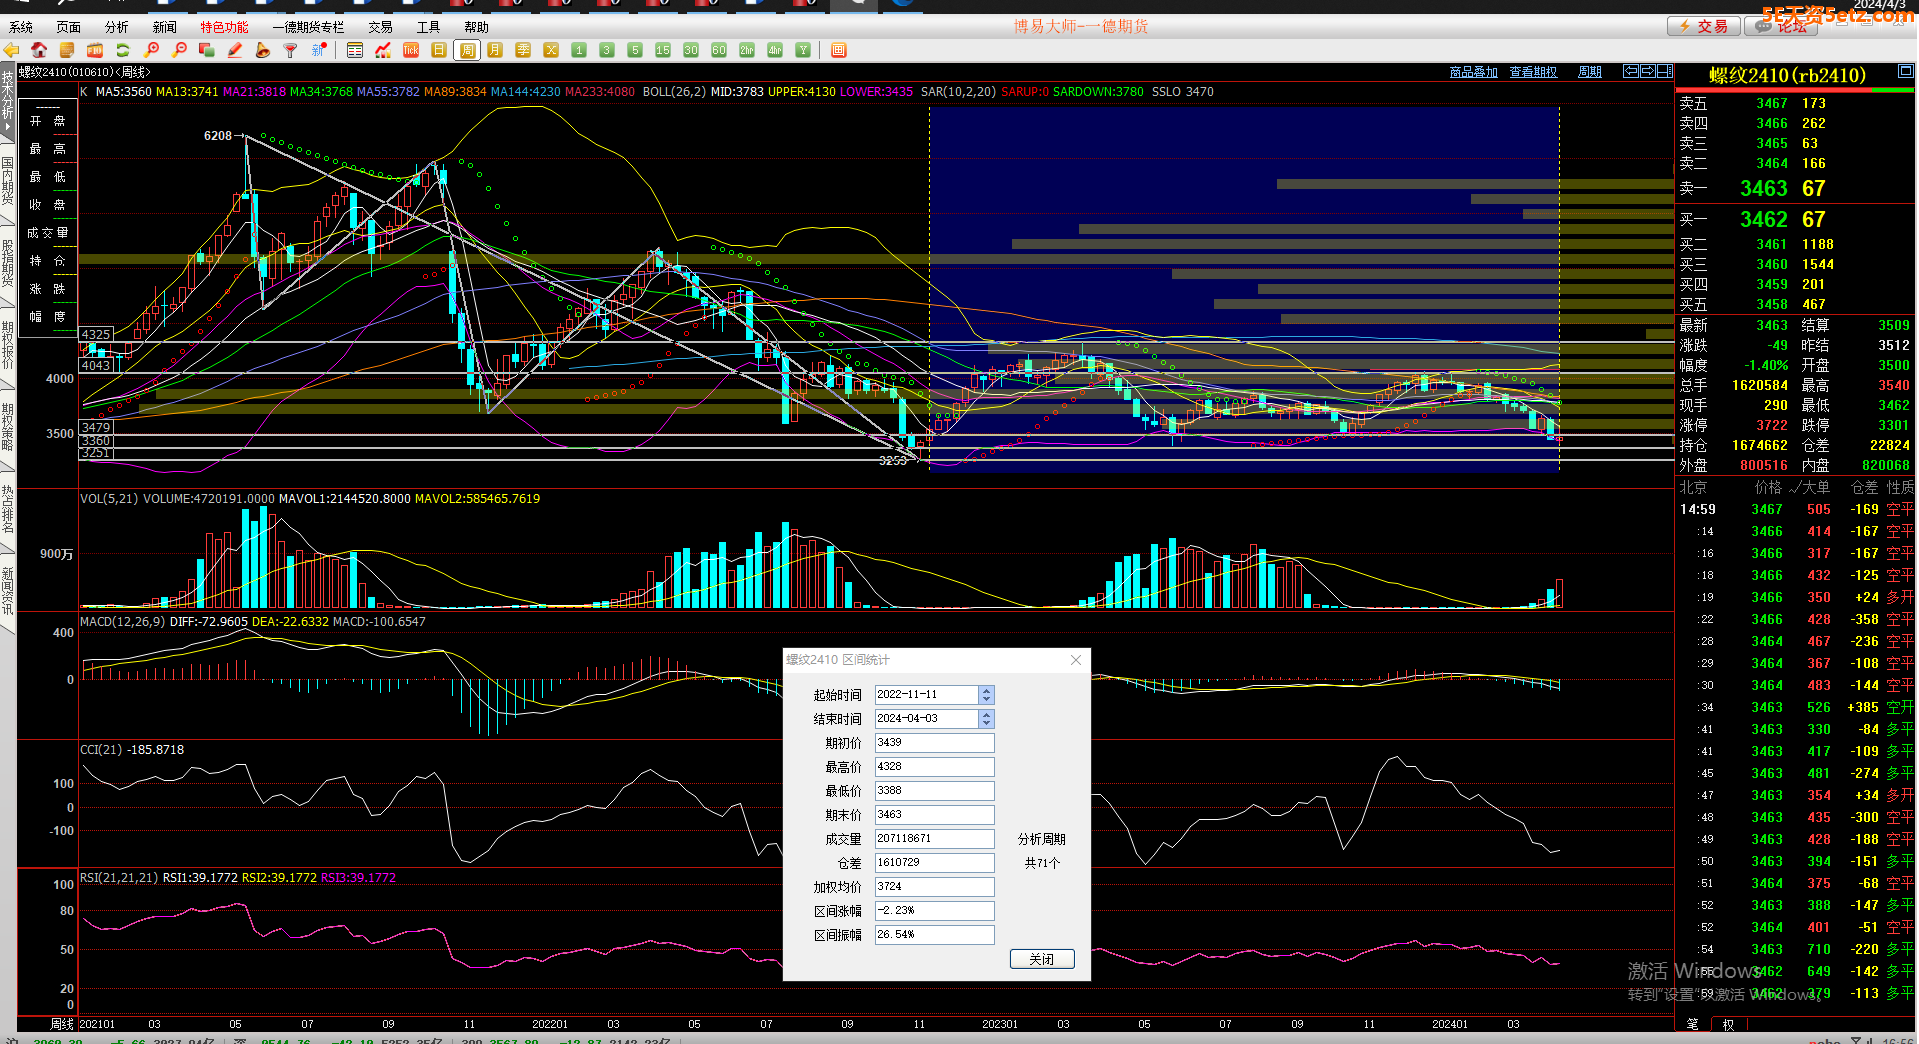
Task: Open the 特色功能 menu
Action: (x=224, y=27)
